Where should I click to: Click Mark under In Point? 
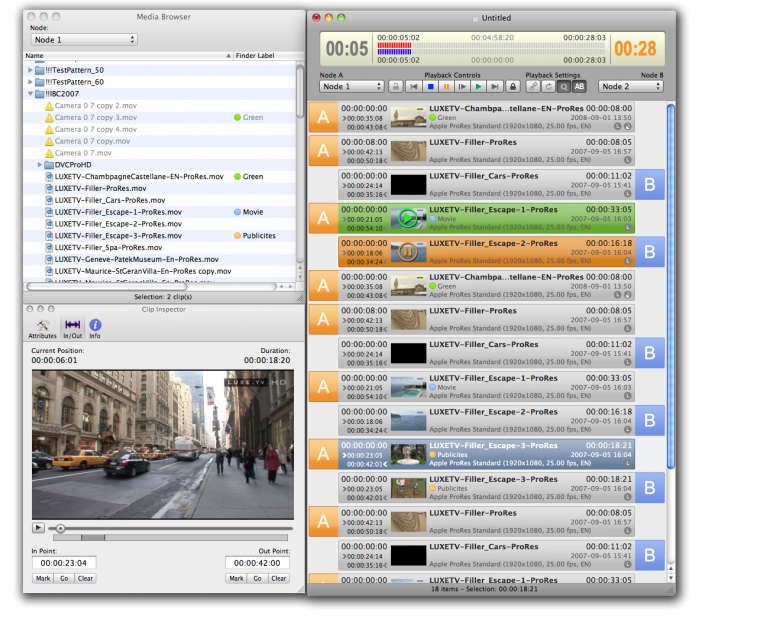(x=43, y=578)
